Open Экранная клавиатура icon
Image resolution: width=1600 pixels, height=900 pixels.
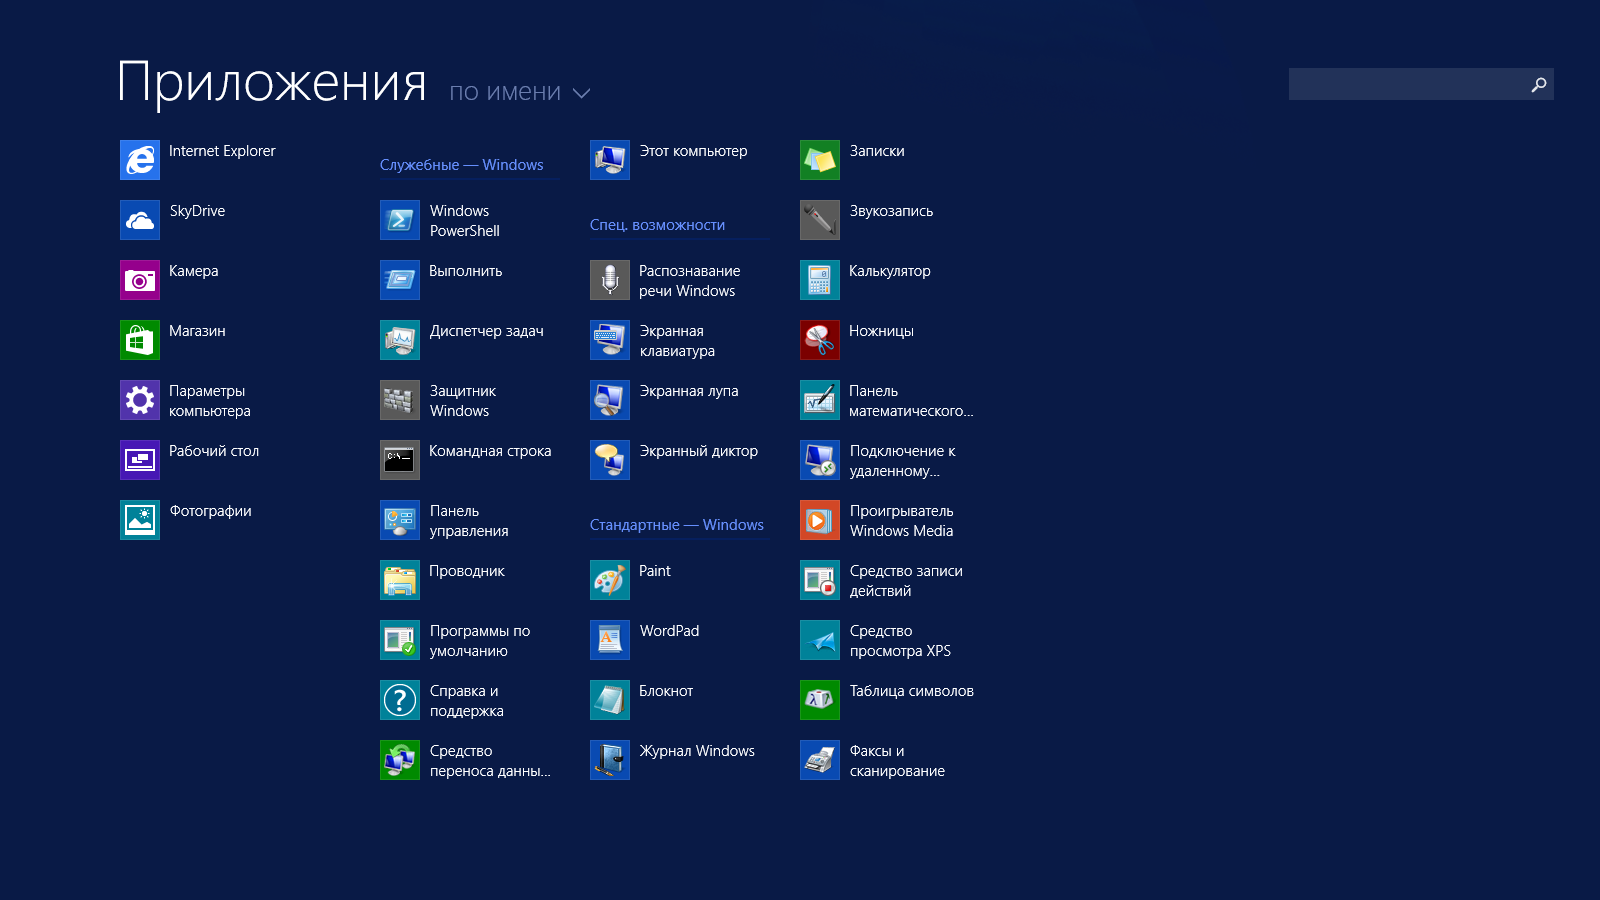pyautogui.click(x=610, y=340)
